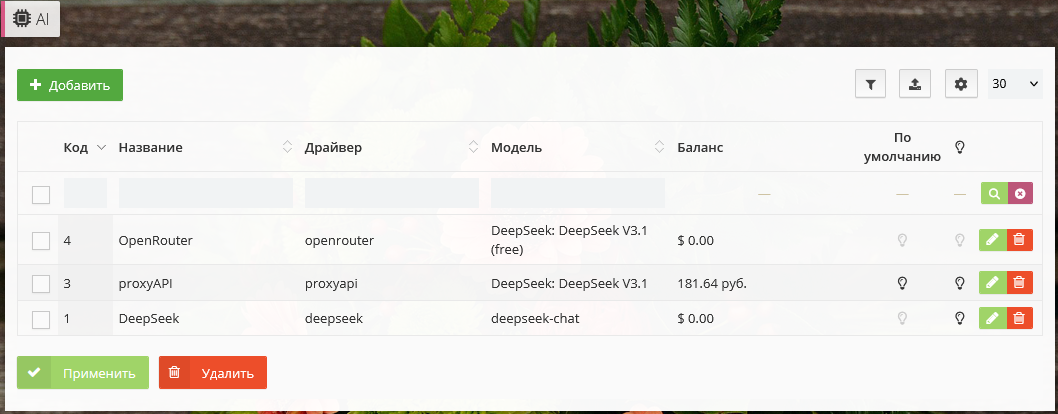The width and height of the screenshot is (1058, 414).
Task: Focus the Модель filter input field
Action: 578,193
